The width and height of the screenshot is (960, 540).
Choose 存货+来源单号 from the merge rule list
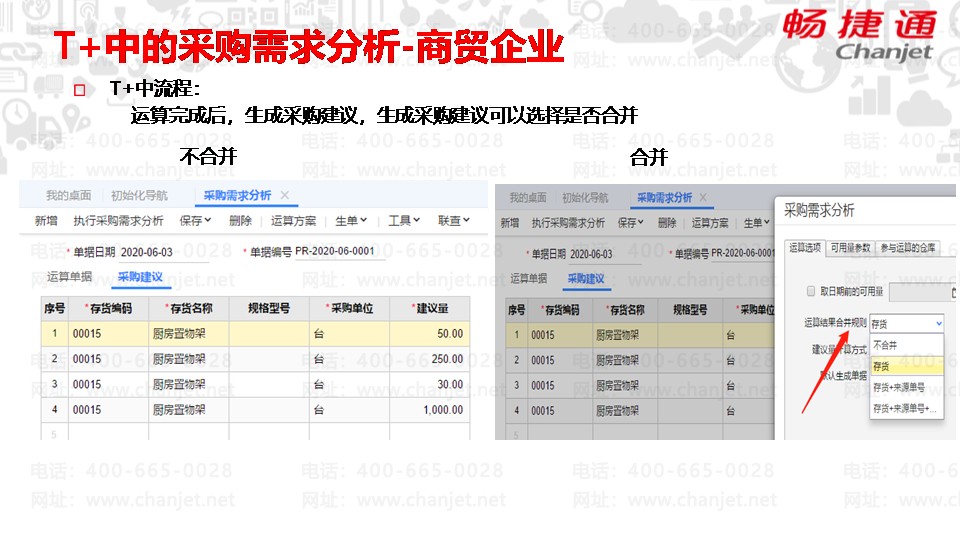pyautogui.click(x=907, y=388)
